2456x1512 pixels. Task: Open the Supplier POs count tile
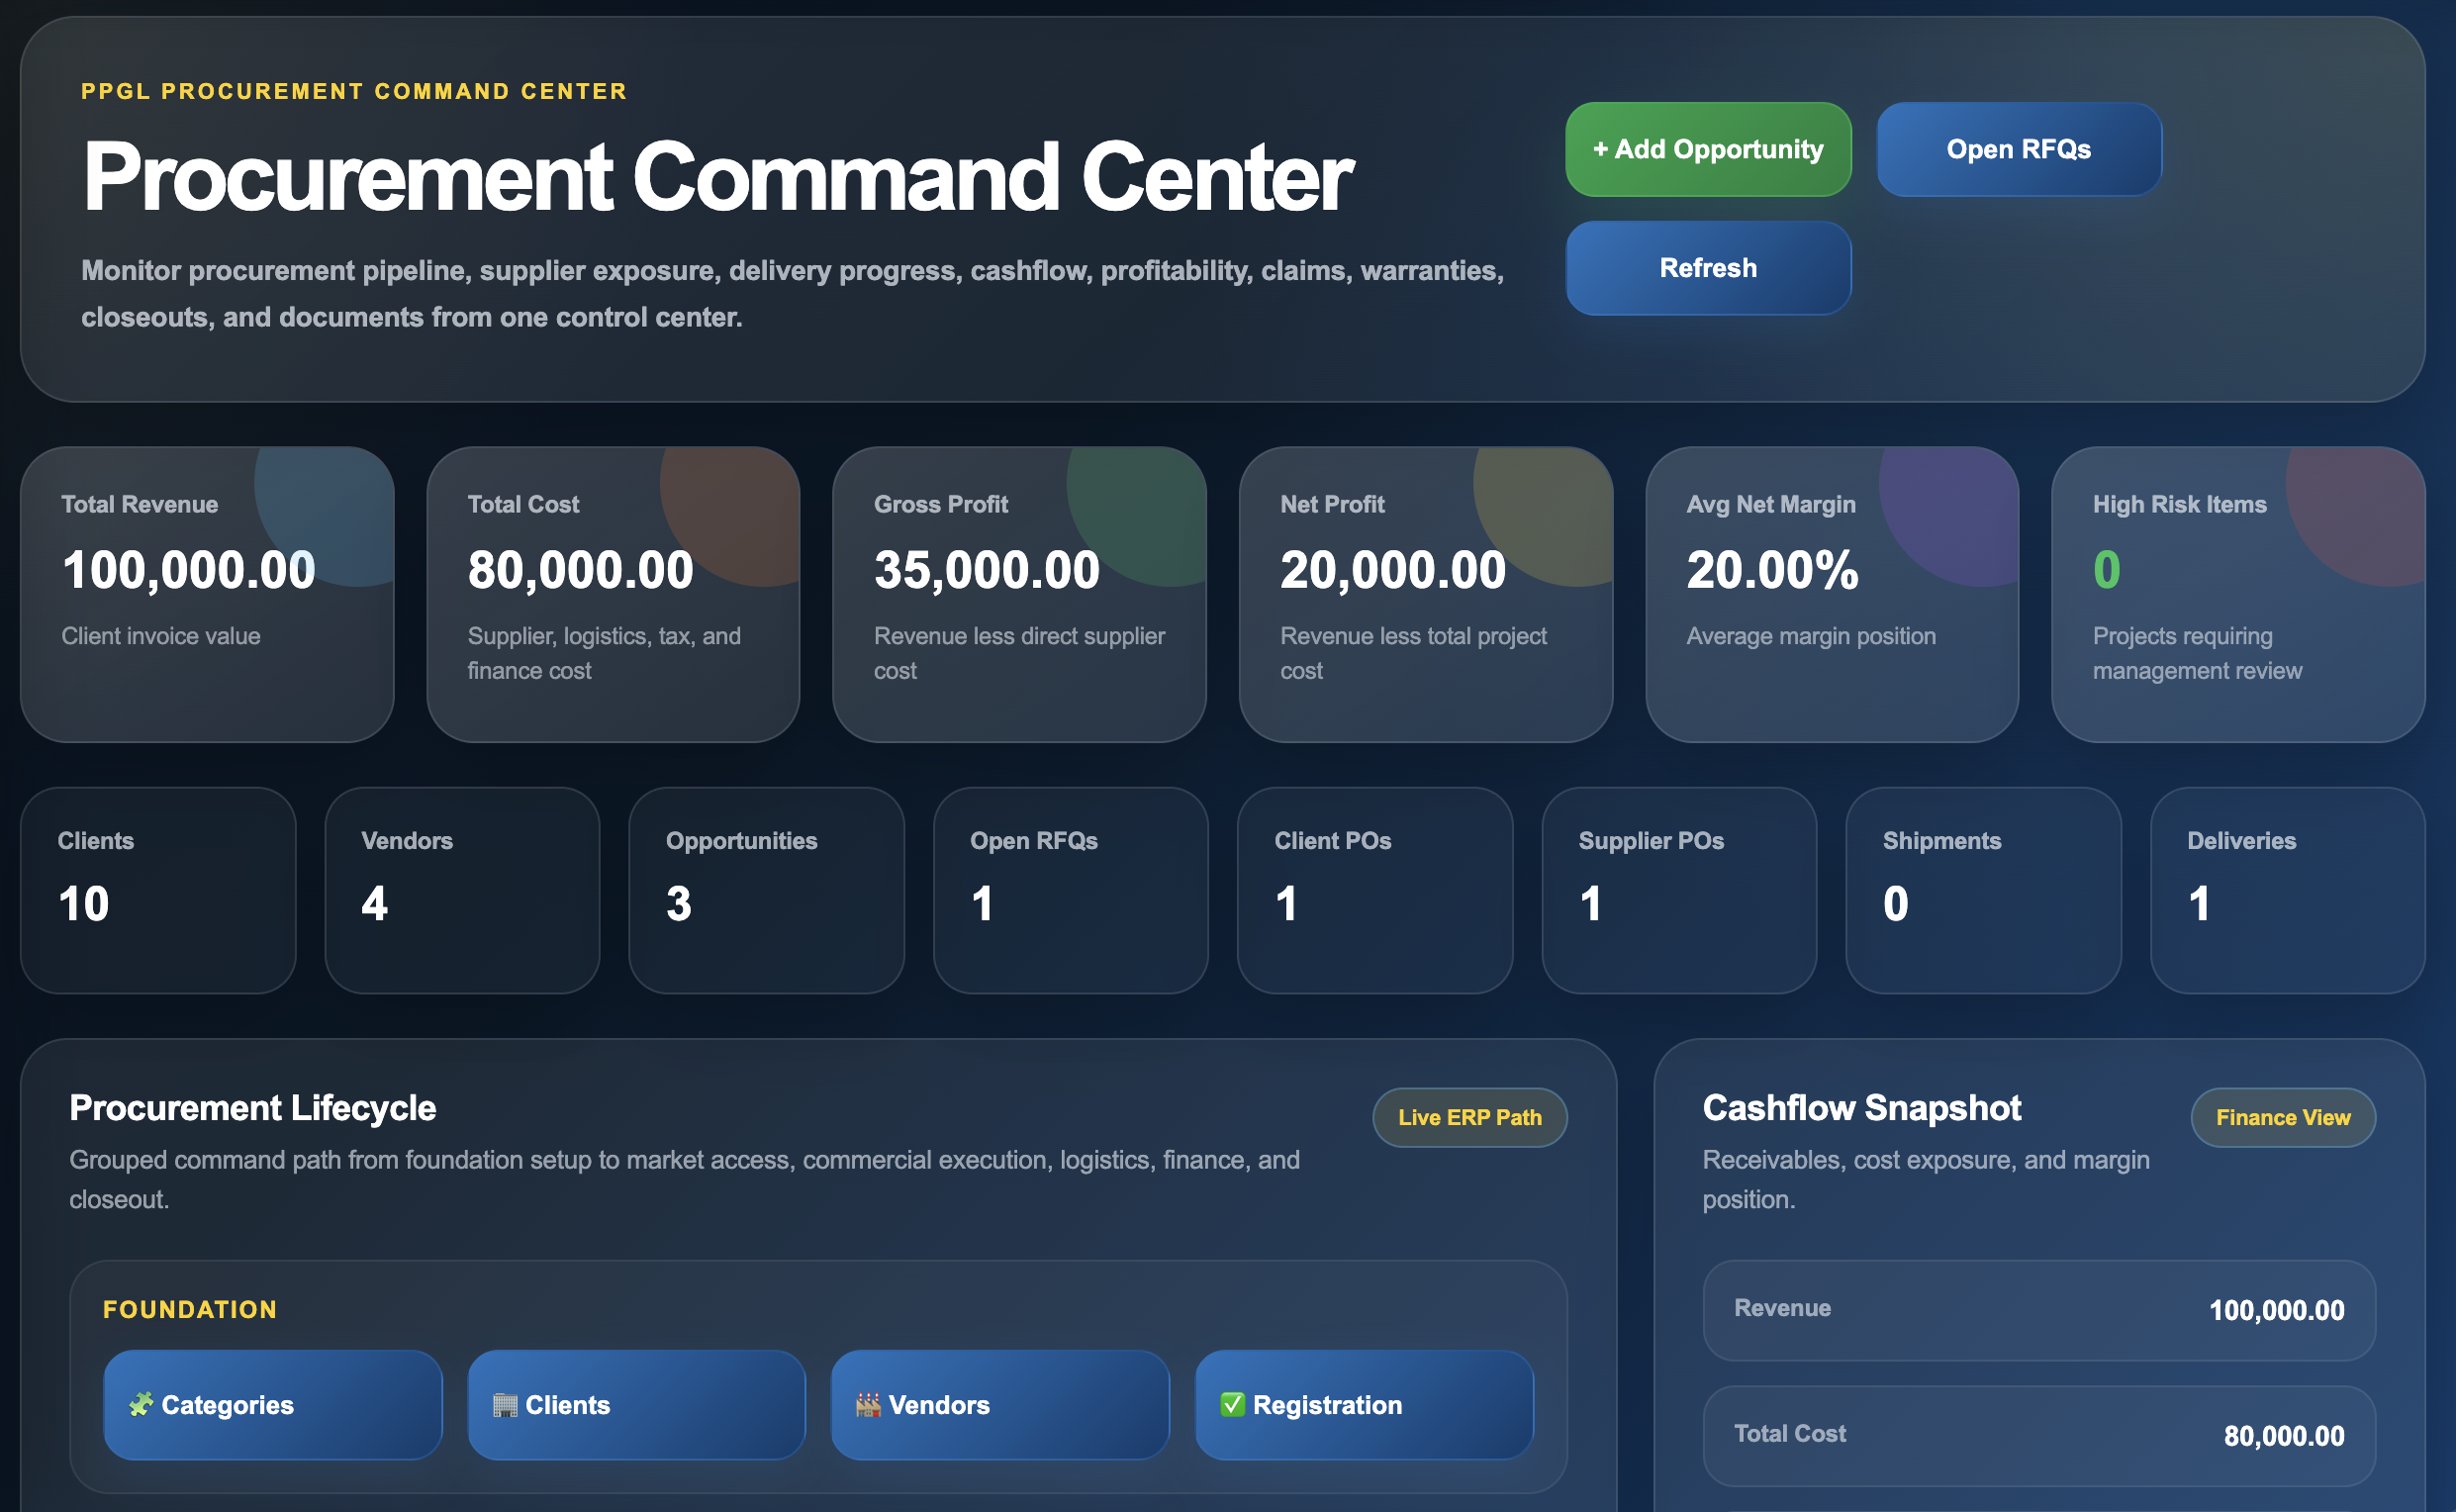(1679, 890)
